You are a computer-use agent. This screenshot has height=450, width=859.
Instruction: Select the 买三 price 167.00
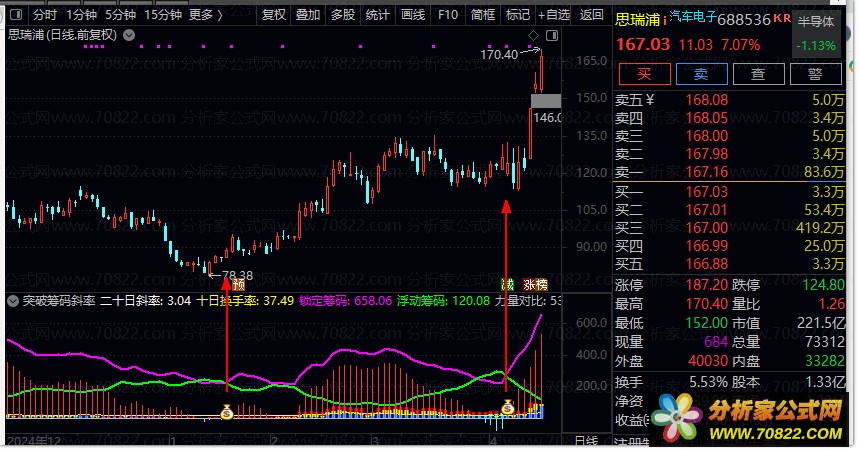click(x=707, y=228)
